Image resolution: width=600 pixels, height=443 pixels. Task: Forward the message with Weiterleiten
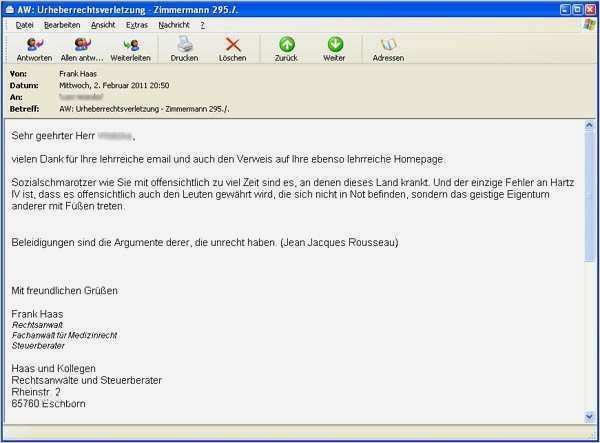130,49
